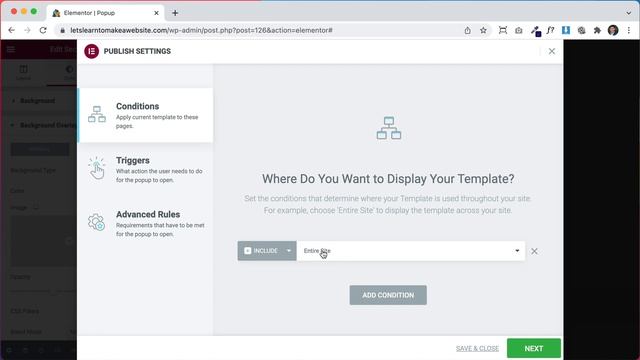640x360 pixels.
Task: Click the Conditions hierarchy icon in sidebar
Action: click(97, 114)
